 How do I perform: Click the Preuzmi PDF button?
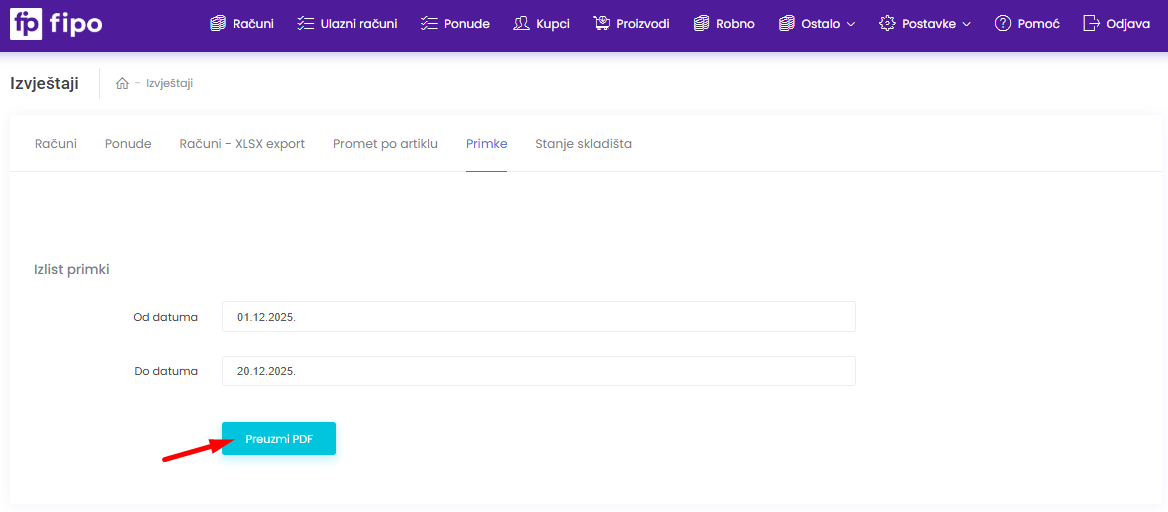(x=279, y=439)
